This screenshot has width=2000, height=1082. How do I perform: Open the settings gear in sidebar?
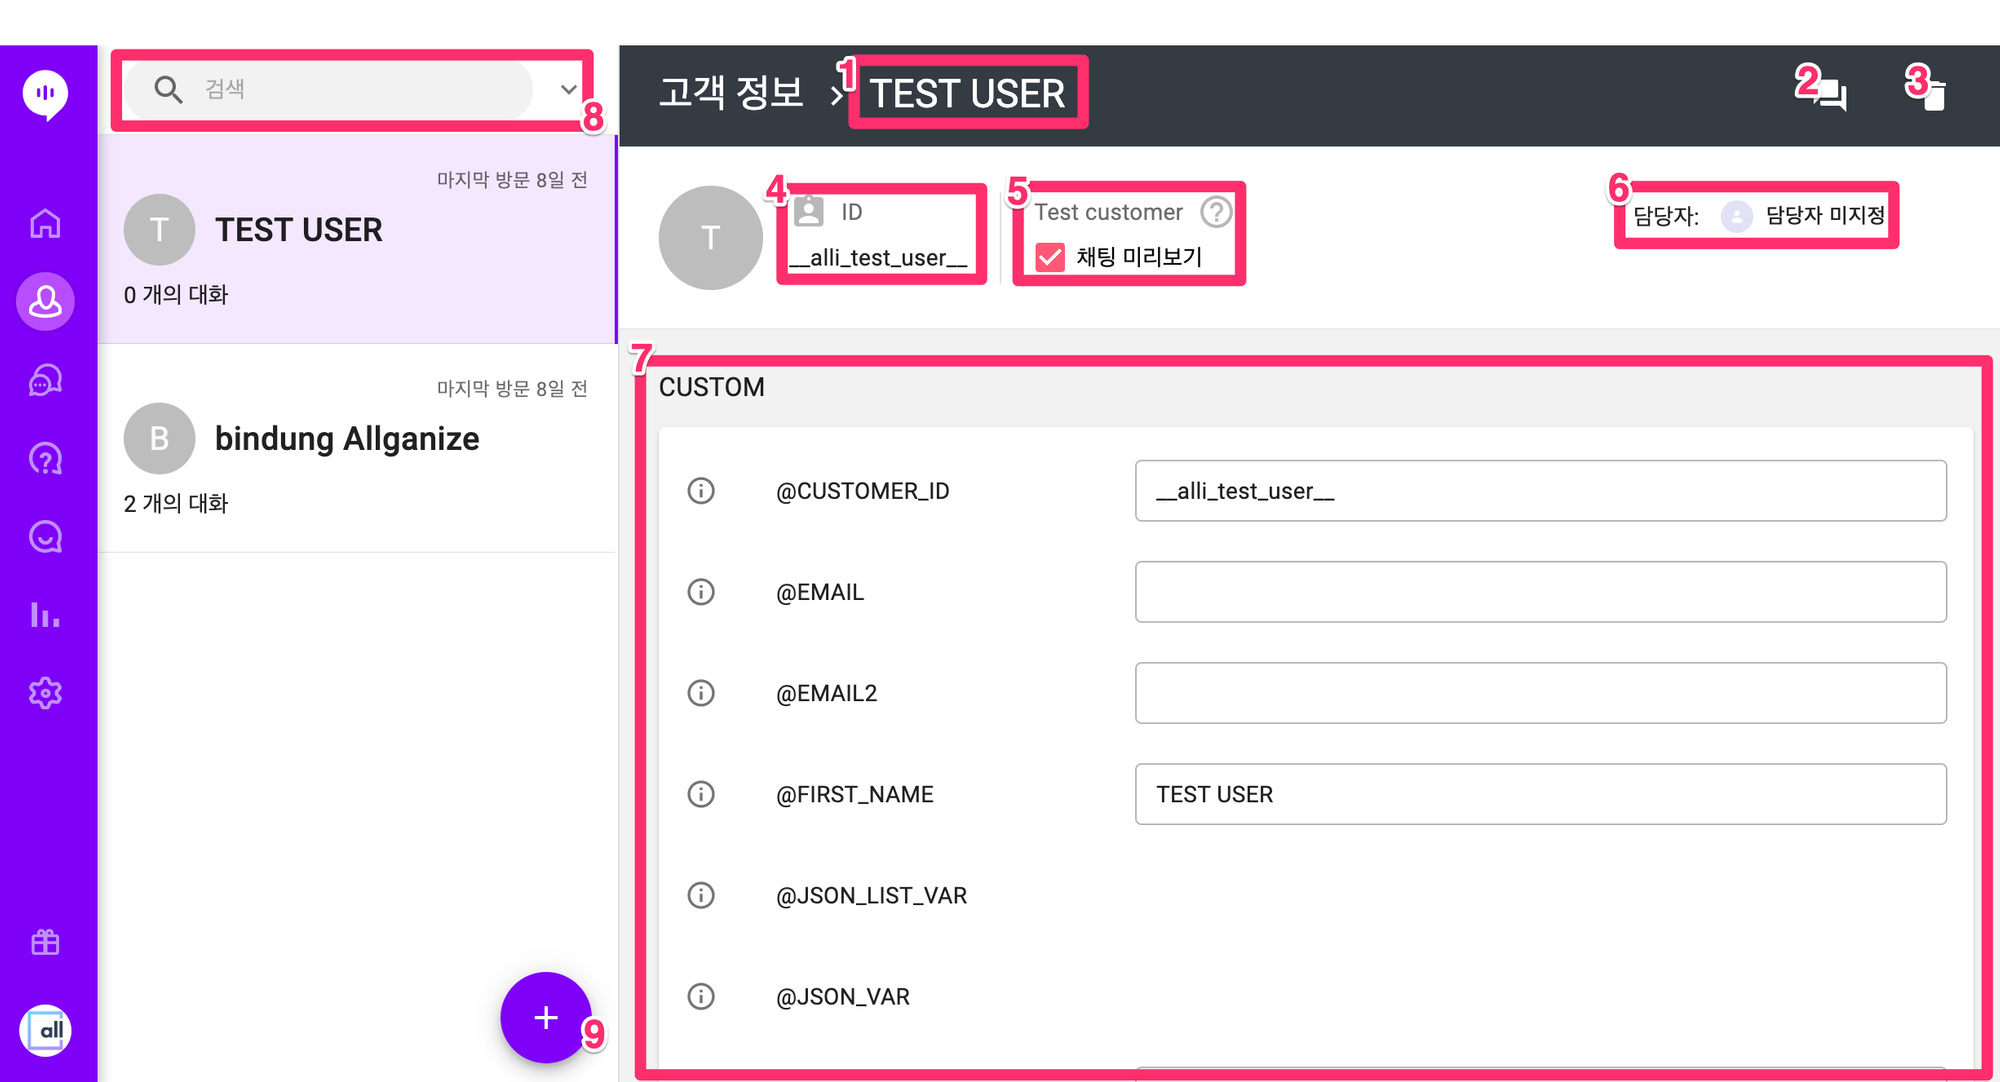pyautogui.click(x=45, y=693)
